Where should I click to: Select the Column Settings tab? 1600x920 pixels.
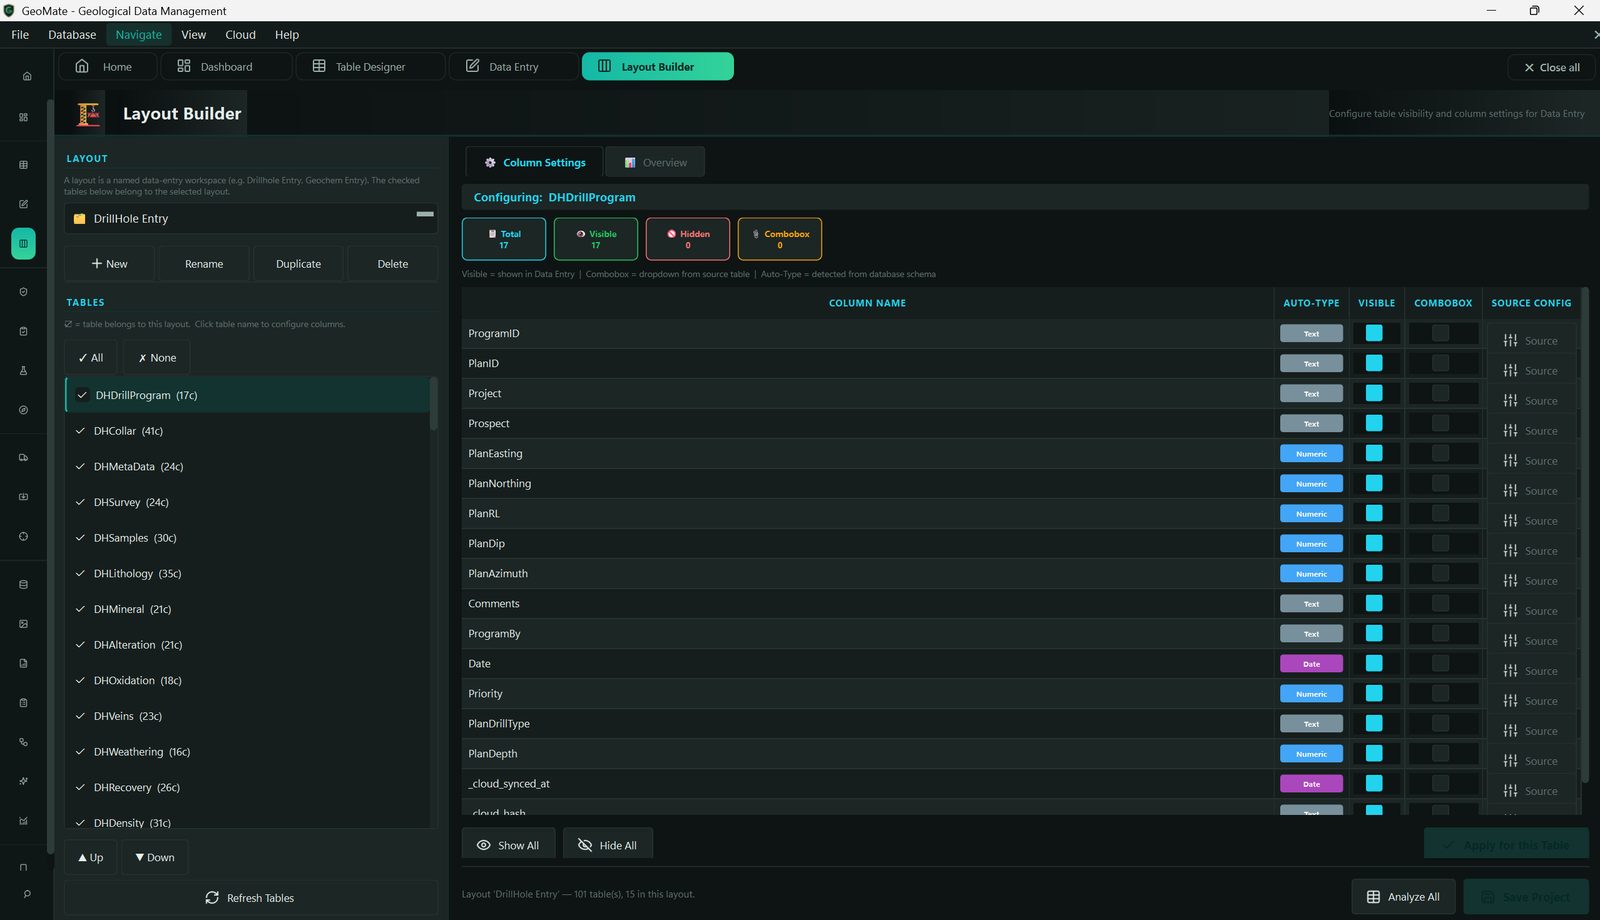pyautogui.click(x=534, y=162)
